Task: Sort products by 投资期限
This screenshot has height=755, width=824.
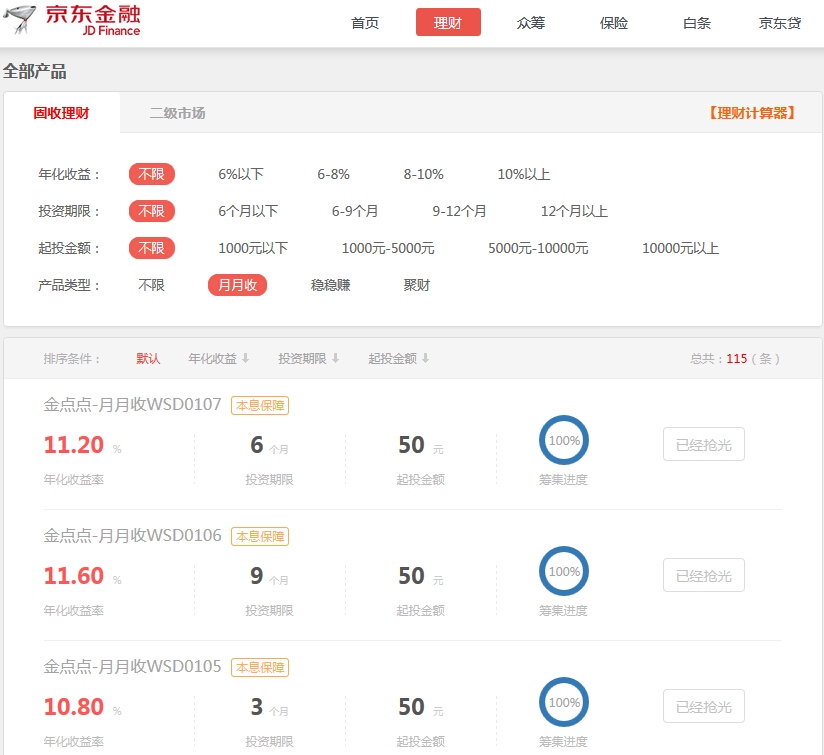Action: 308,359
